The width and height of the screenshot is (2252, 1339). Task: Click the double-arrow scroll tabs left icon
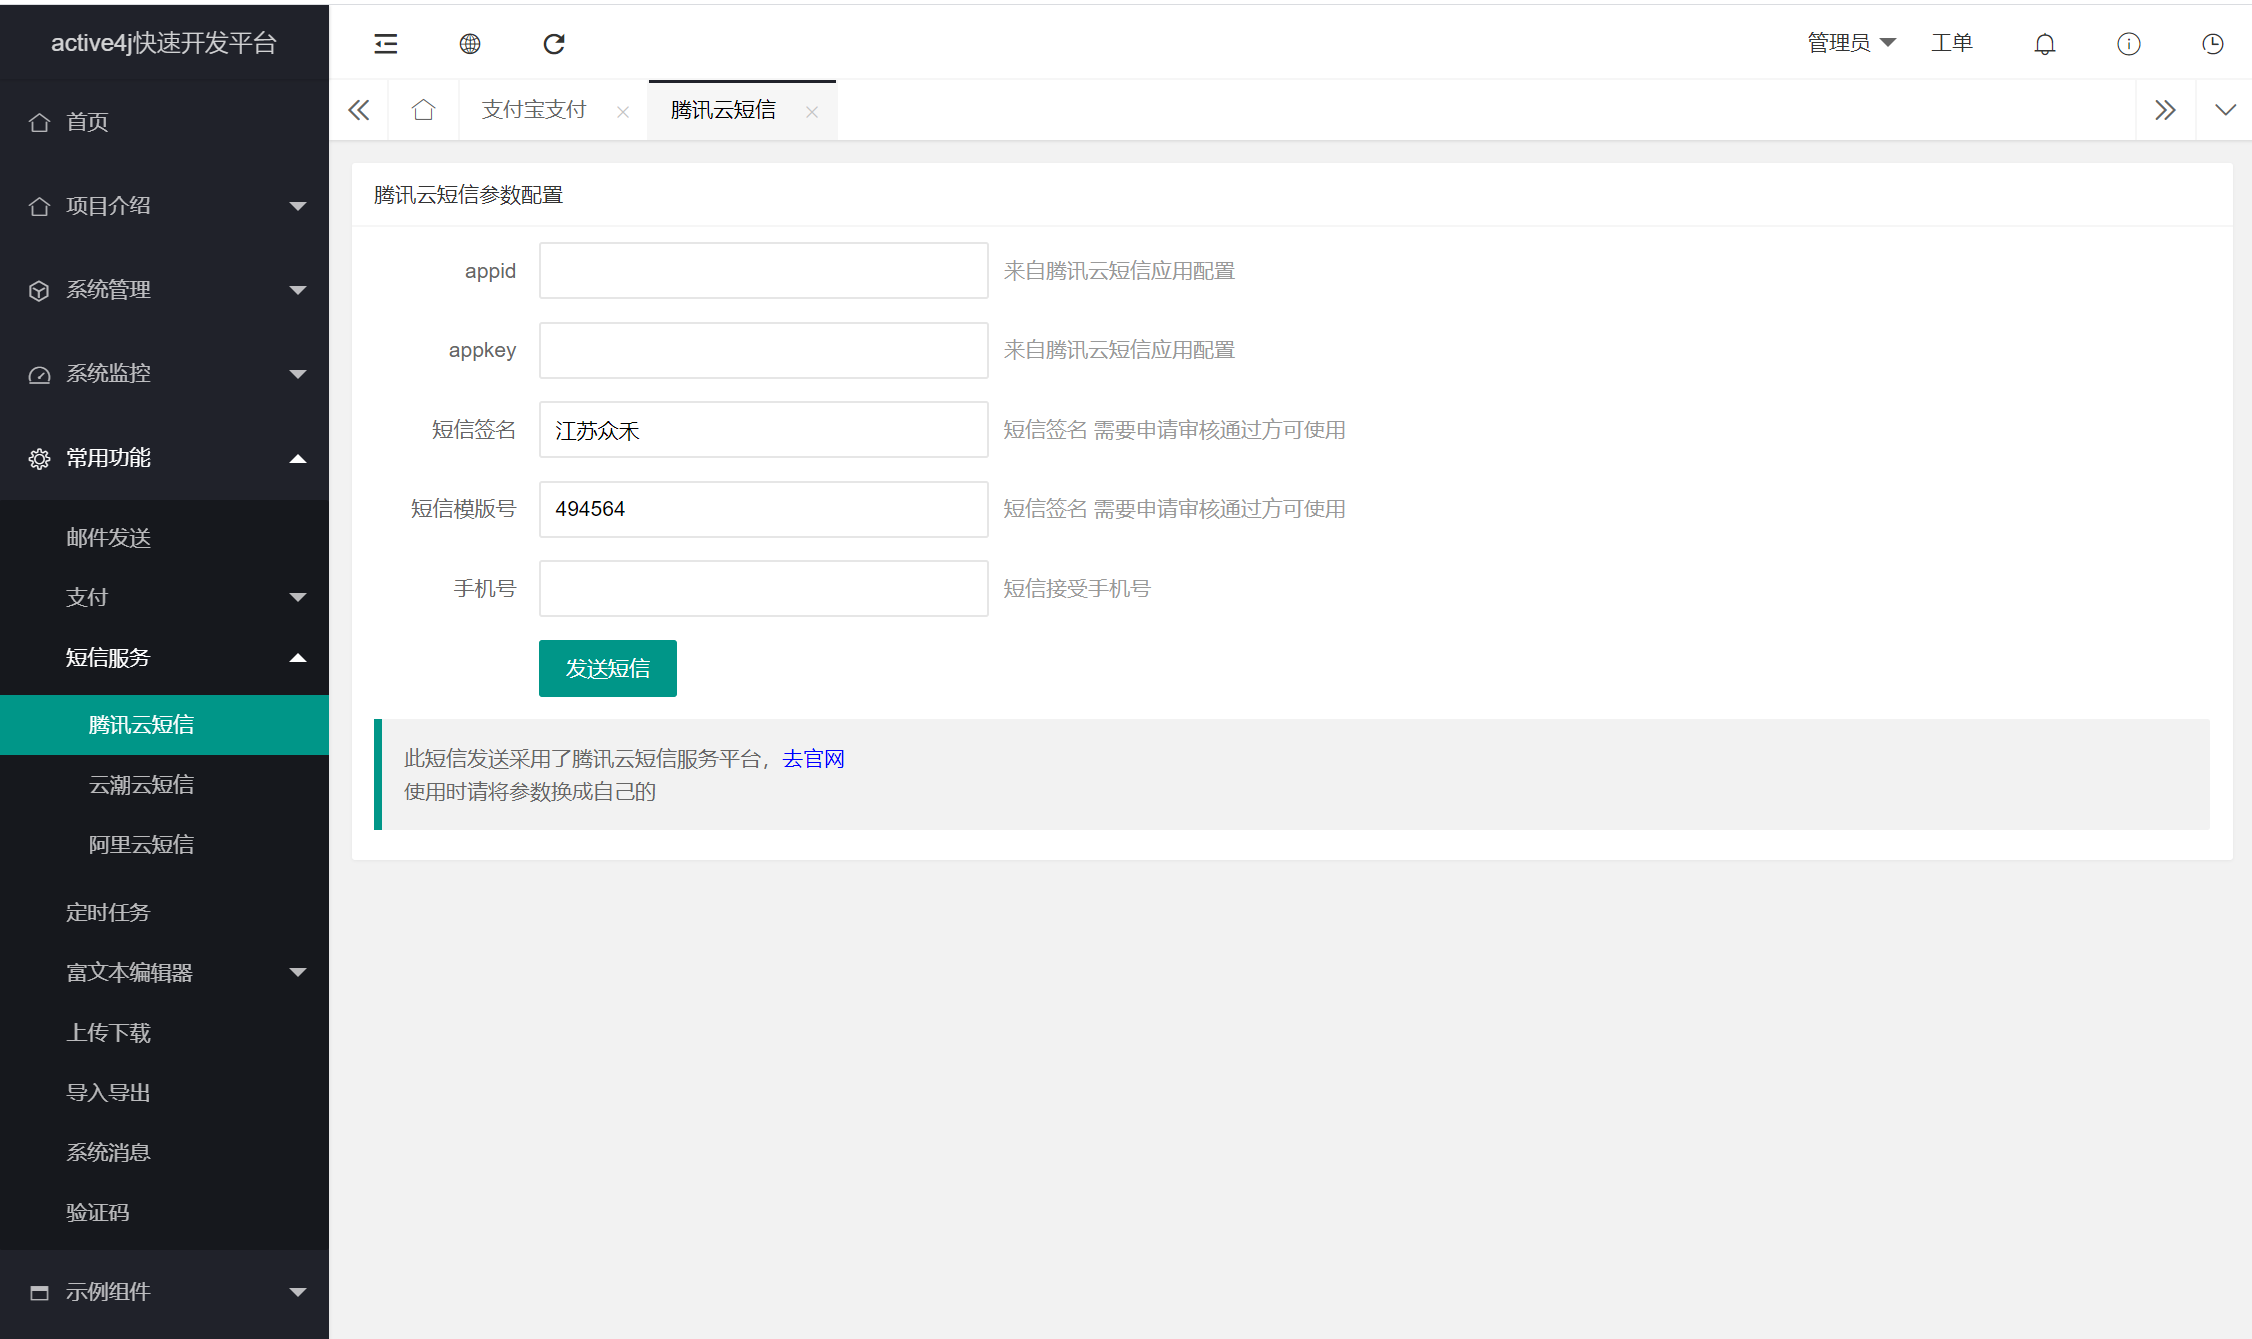point(359,109)
